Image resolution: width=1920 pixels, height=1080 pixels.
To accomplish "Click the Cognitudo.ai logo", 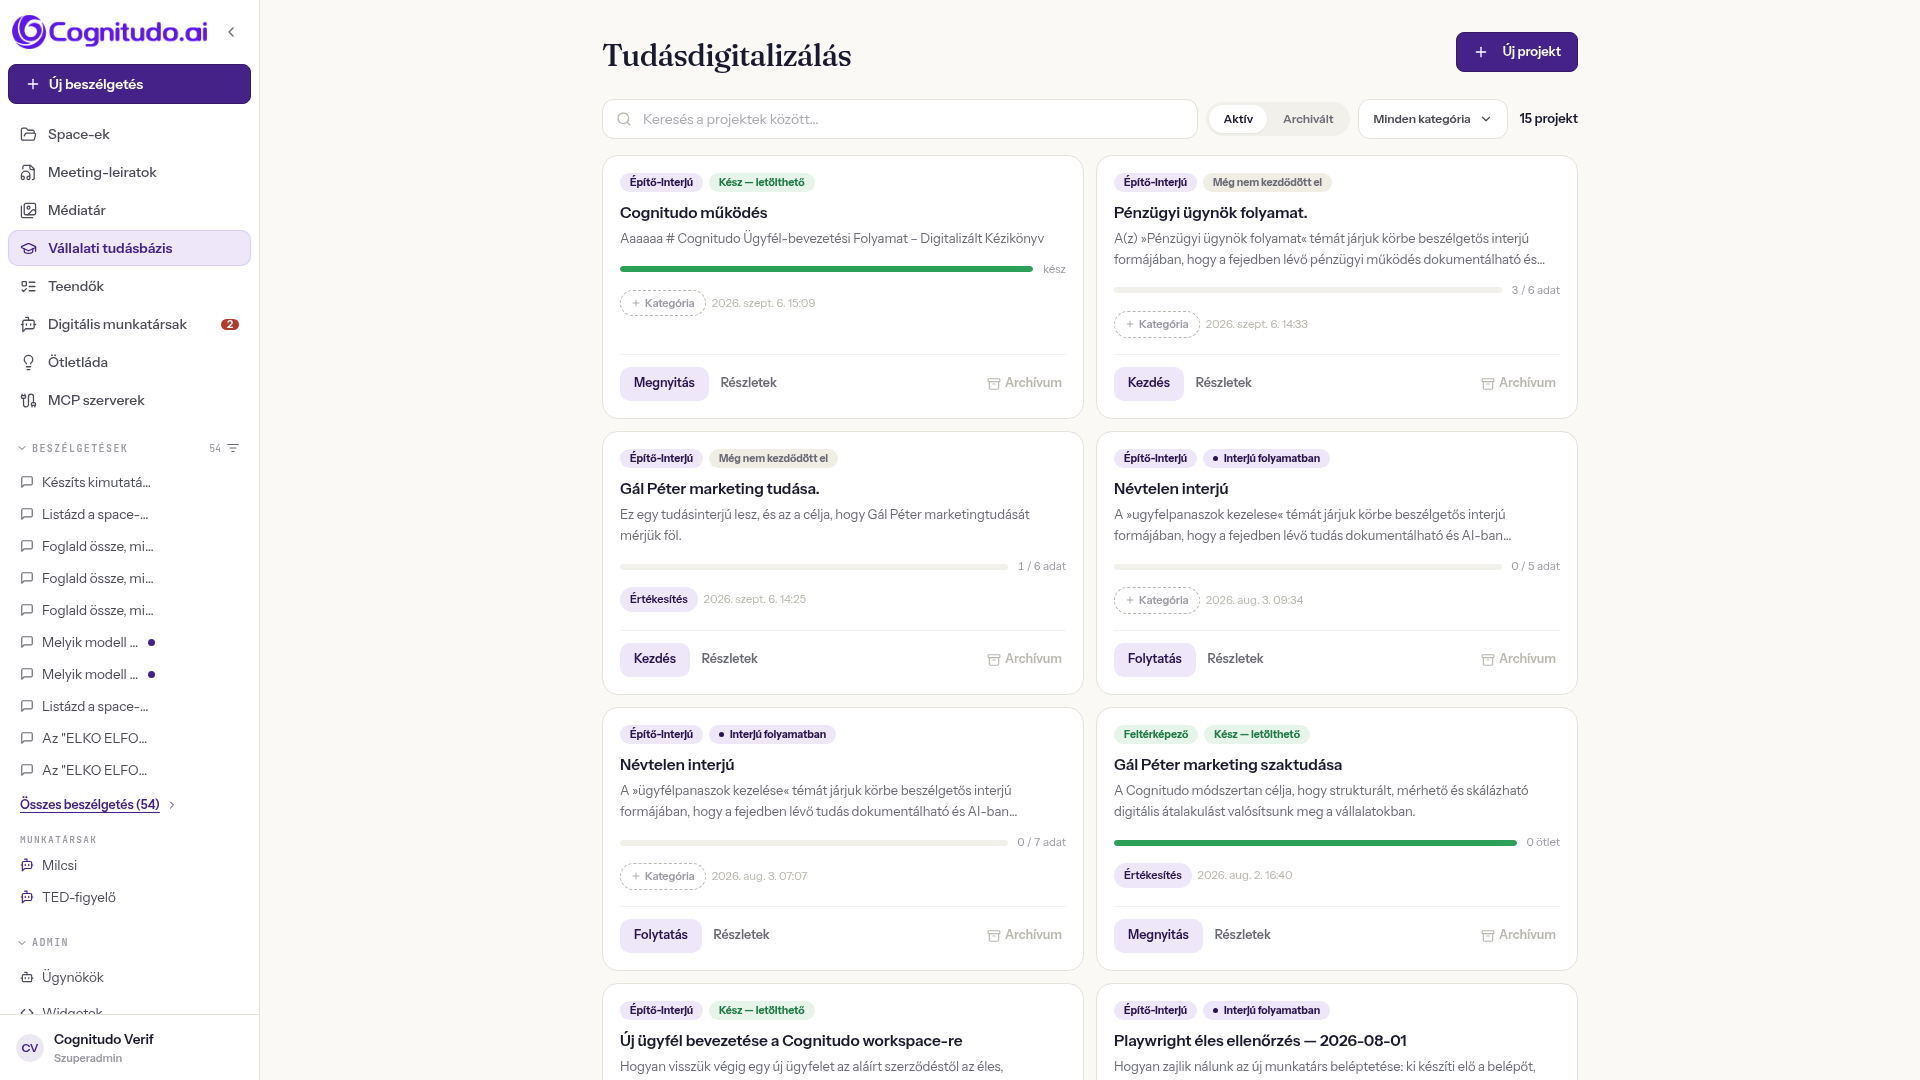I will click(x=110, y=32).
